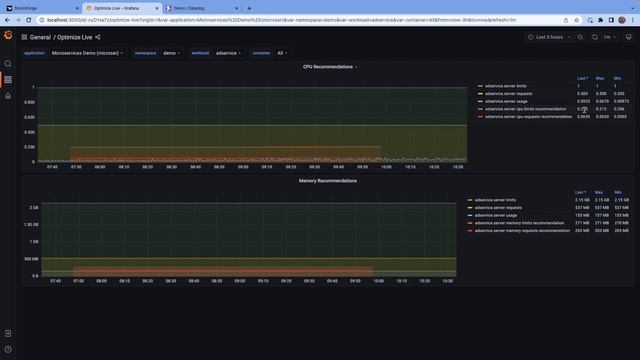Toggle CPU adservice.server limits series
The height and width of the screenshot is (360, 640).
tap(505, 86)
